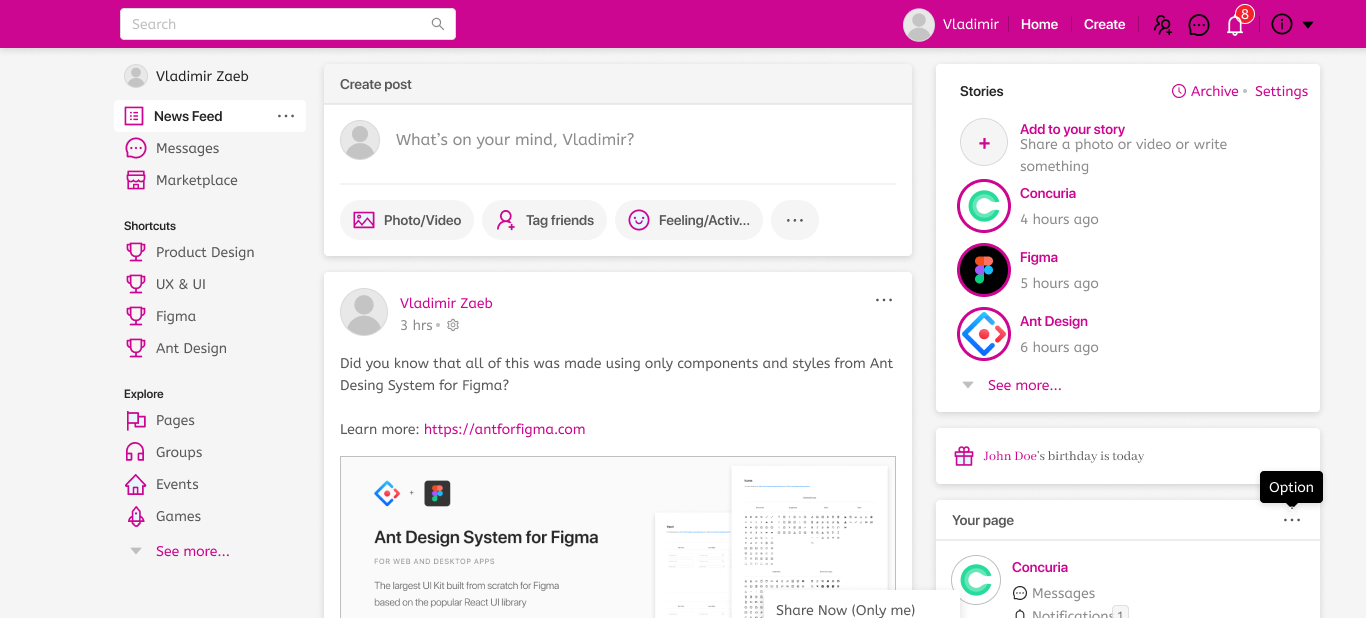
Task: Expand See more under Explore sidebar
Action: (x=192, y=551)
